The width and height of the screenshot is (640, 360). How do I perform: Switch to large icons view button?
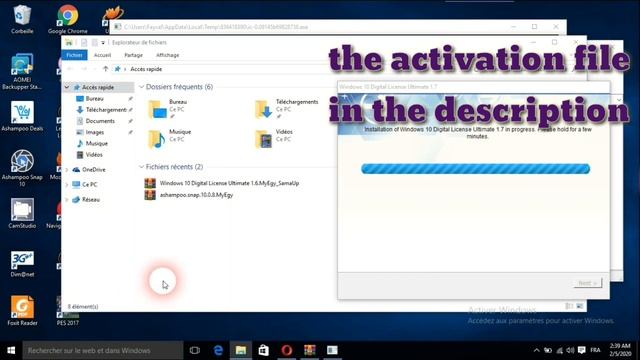click(x=579, y=306)
